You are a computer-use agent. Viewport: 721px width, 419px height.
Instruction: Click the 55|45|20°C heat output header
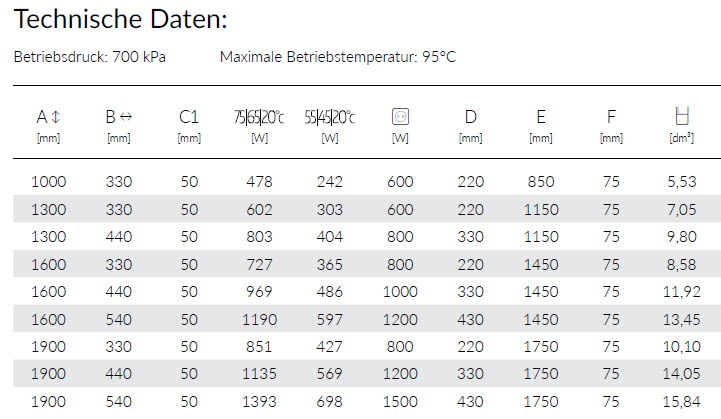(330, 117)
